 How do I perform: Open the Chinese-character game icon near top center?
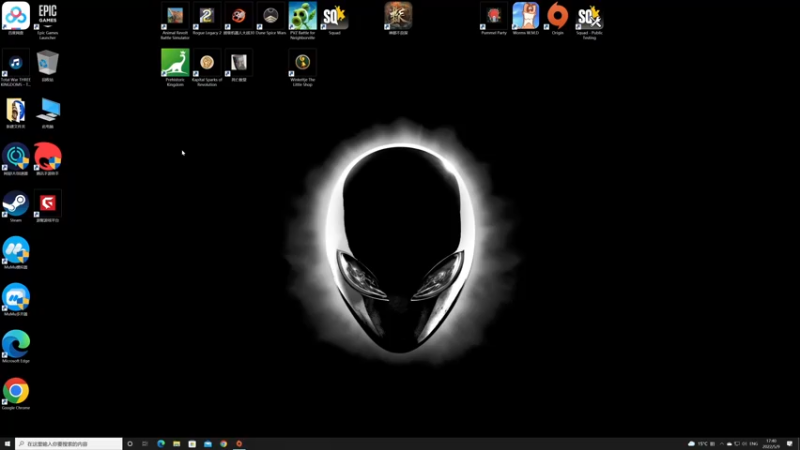coord(398,18)
